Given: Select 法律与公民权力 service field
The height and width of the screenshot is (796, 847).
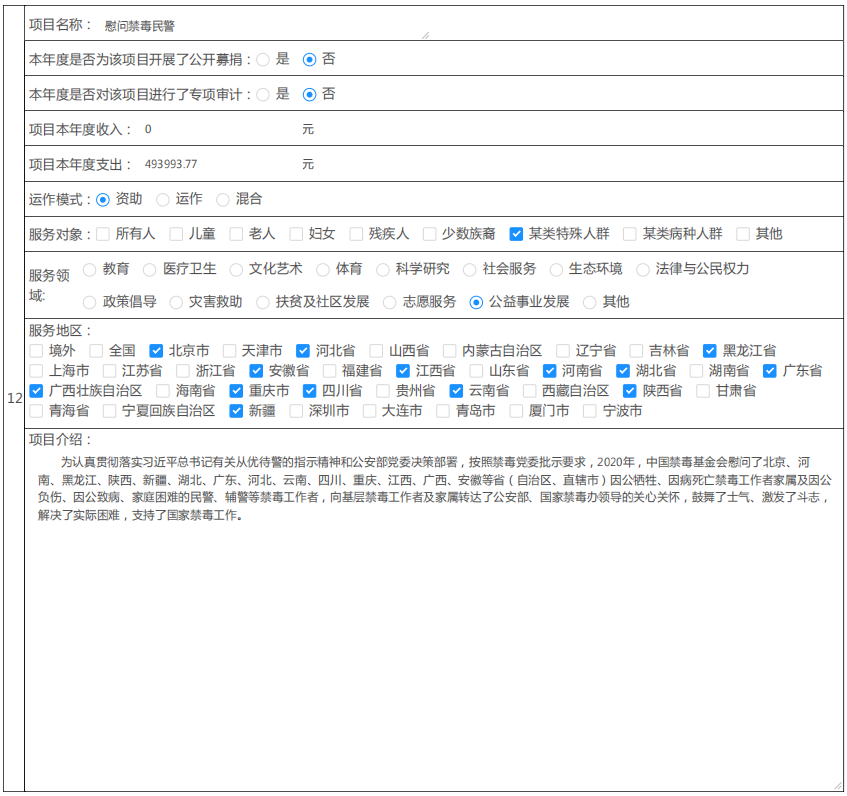Looking at the screenshot, I should pos(643,270).
